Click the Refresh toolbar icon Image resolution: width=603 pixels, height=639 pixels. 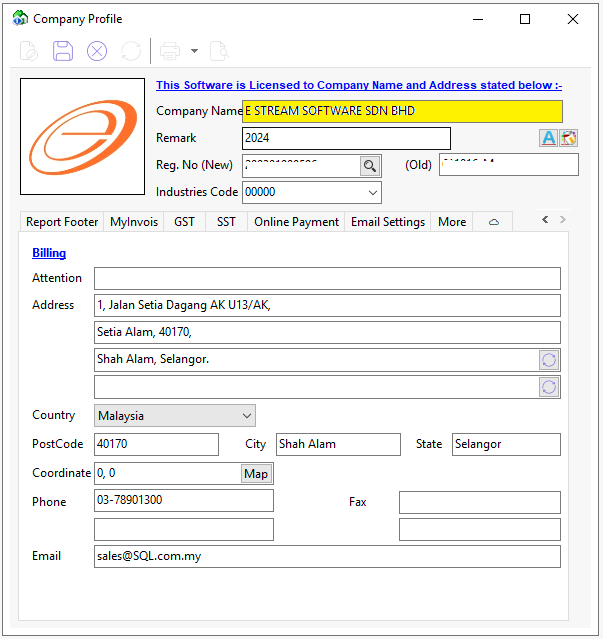[130, 51]
